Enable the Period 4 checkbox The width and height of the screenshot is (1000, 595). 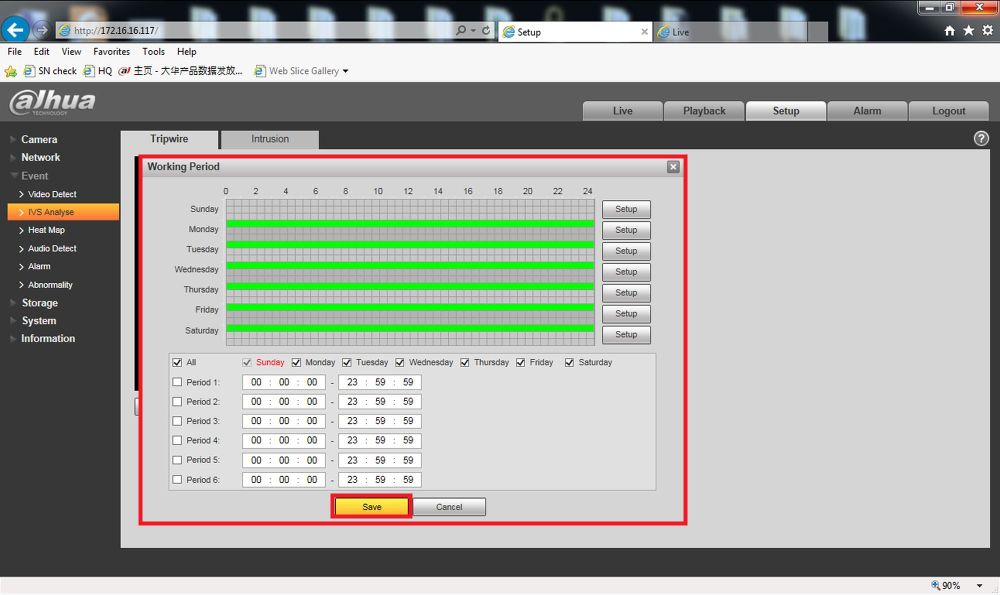pos(177,441)
